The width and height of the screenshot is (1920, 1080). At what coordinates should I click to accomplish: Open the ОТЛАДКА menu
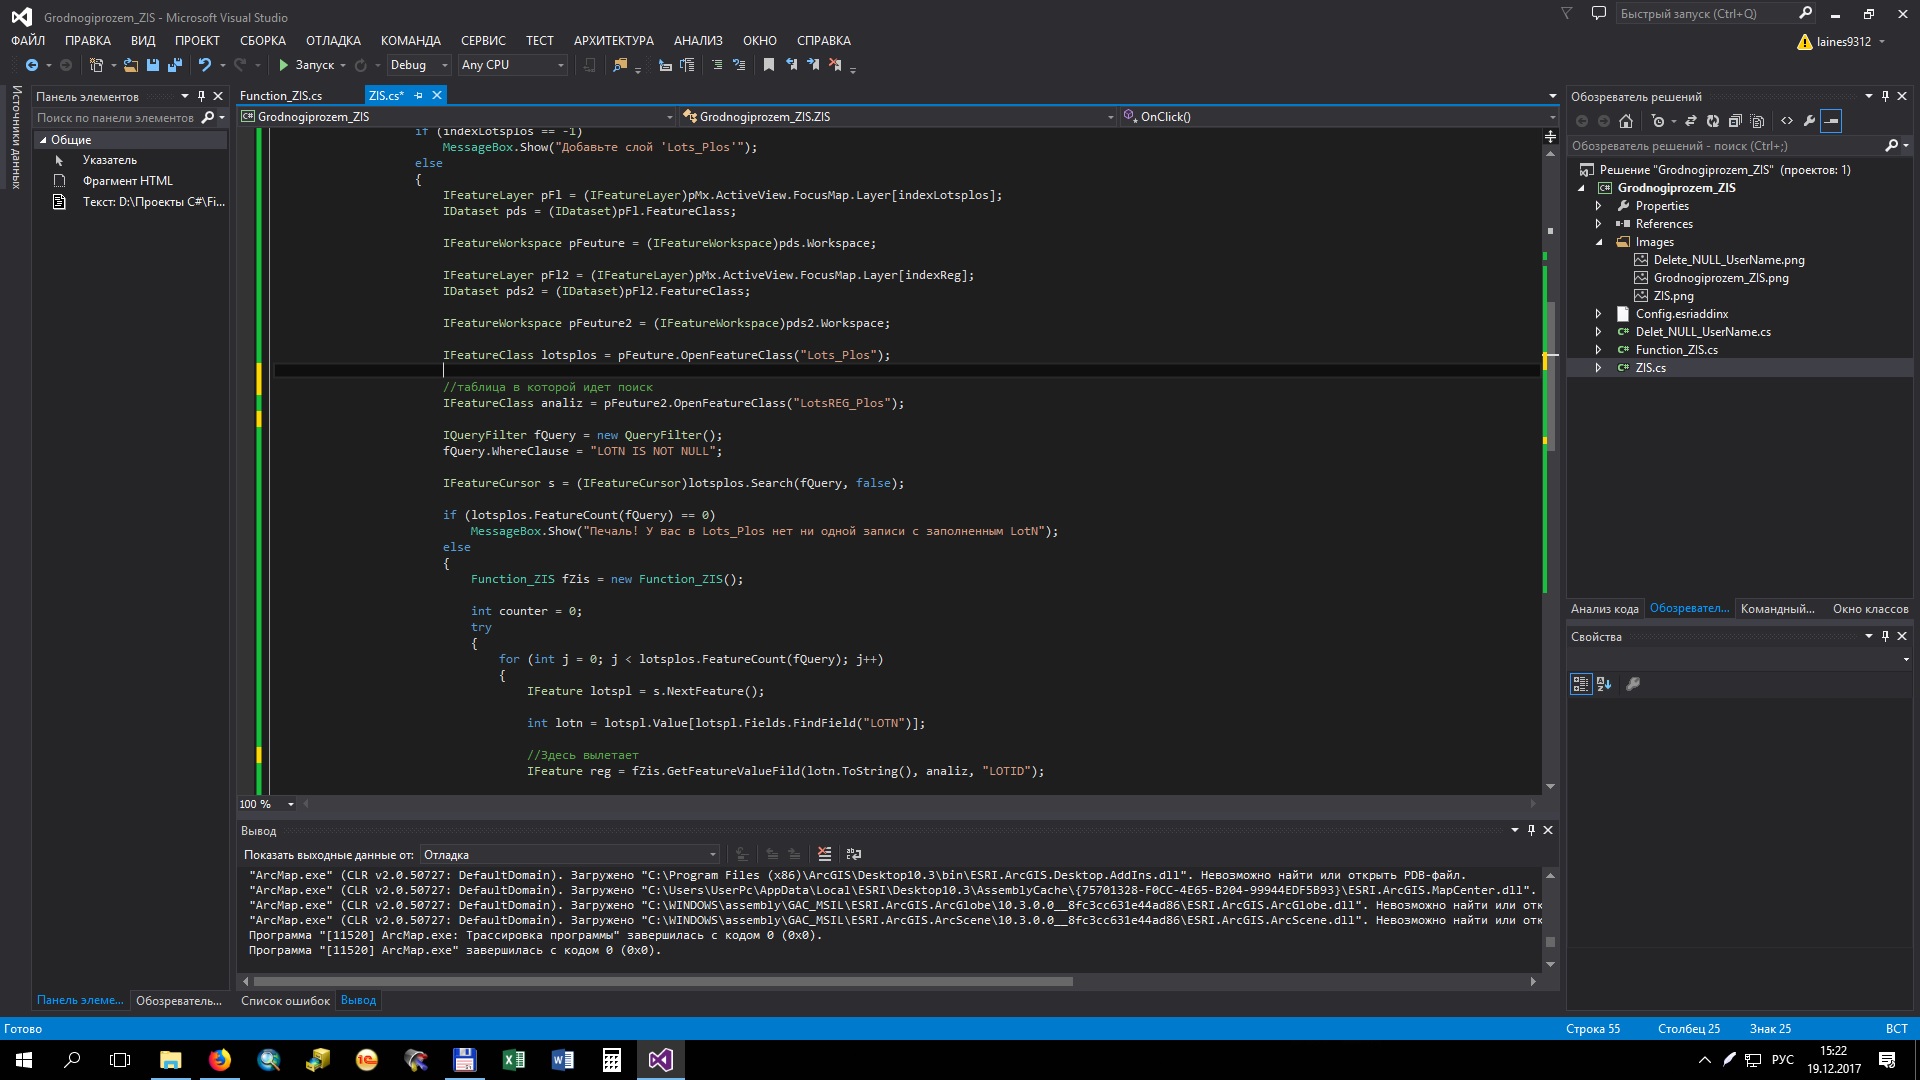tap(333, 41)
